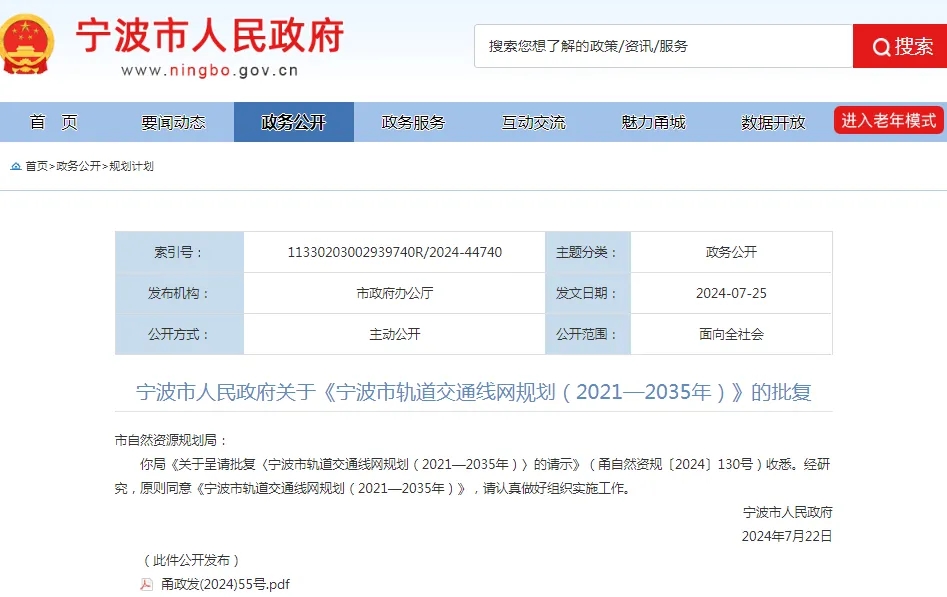Click the 宁波市人民政府 site title

[210, 36]
